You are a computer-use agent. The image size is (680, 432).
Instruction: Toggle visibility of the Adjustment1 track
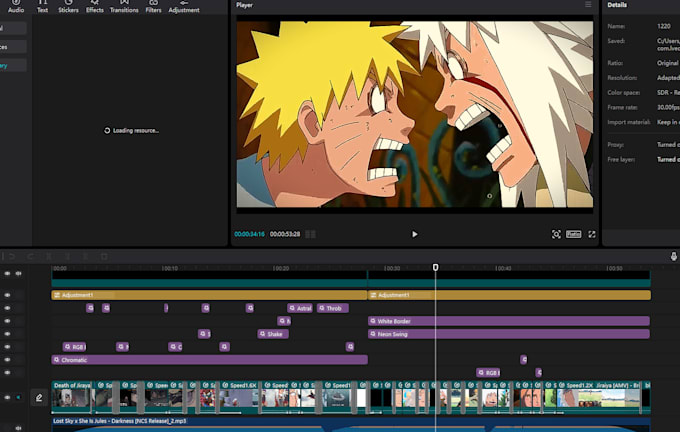point(7,295)
